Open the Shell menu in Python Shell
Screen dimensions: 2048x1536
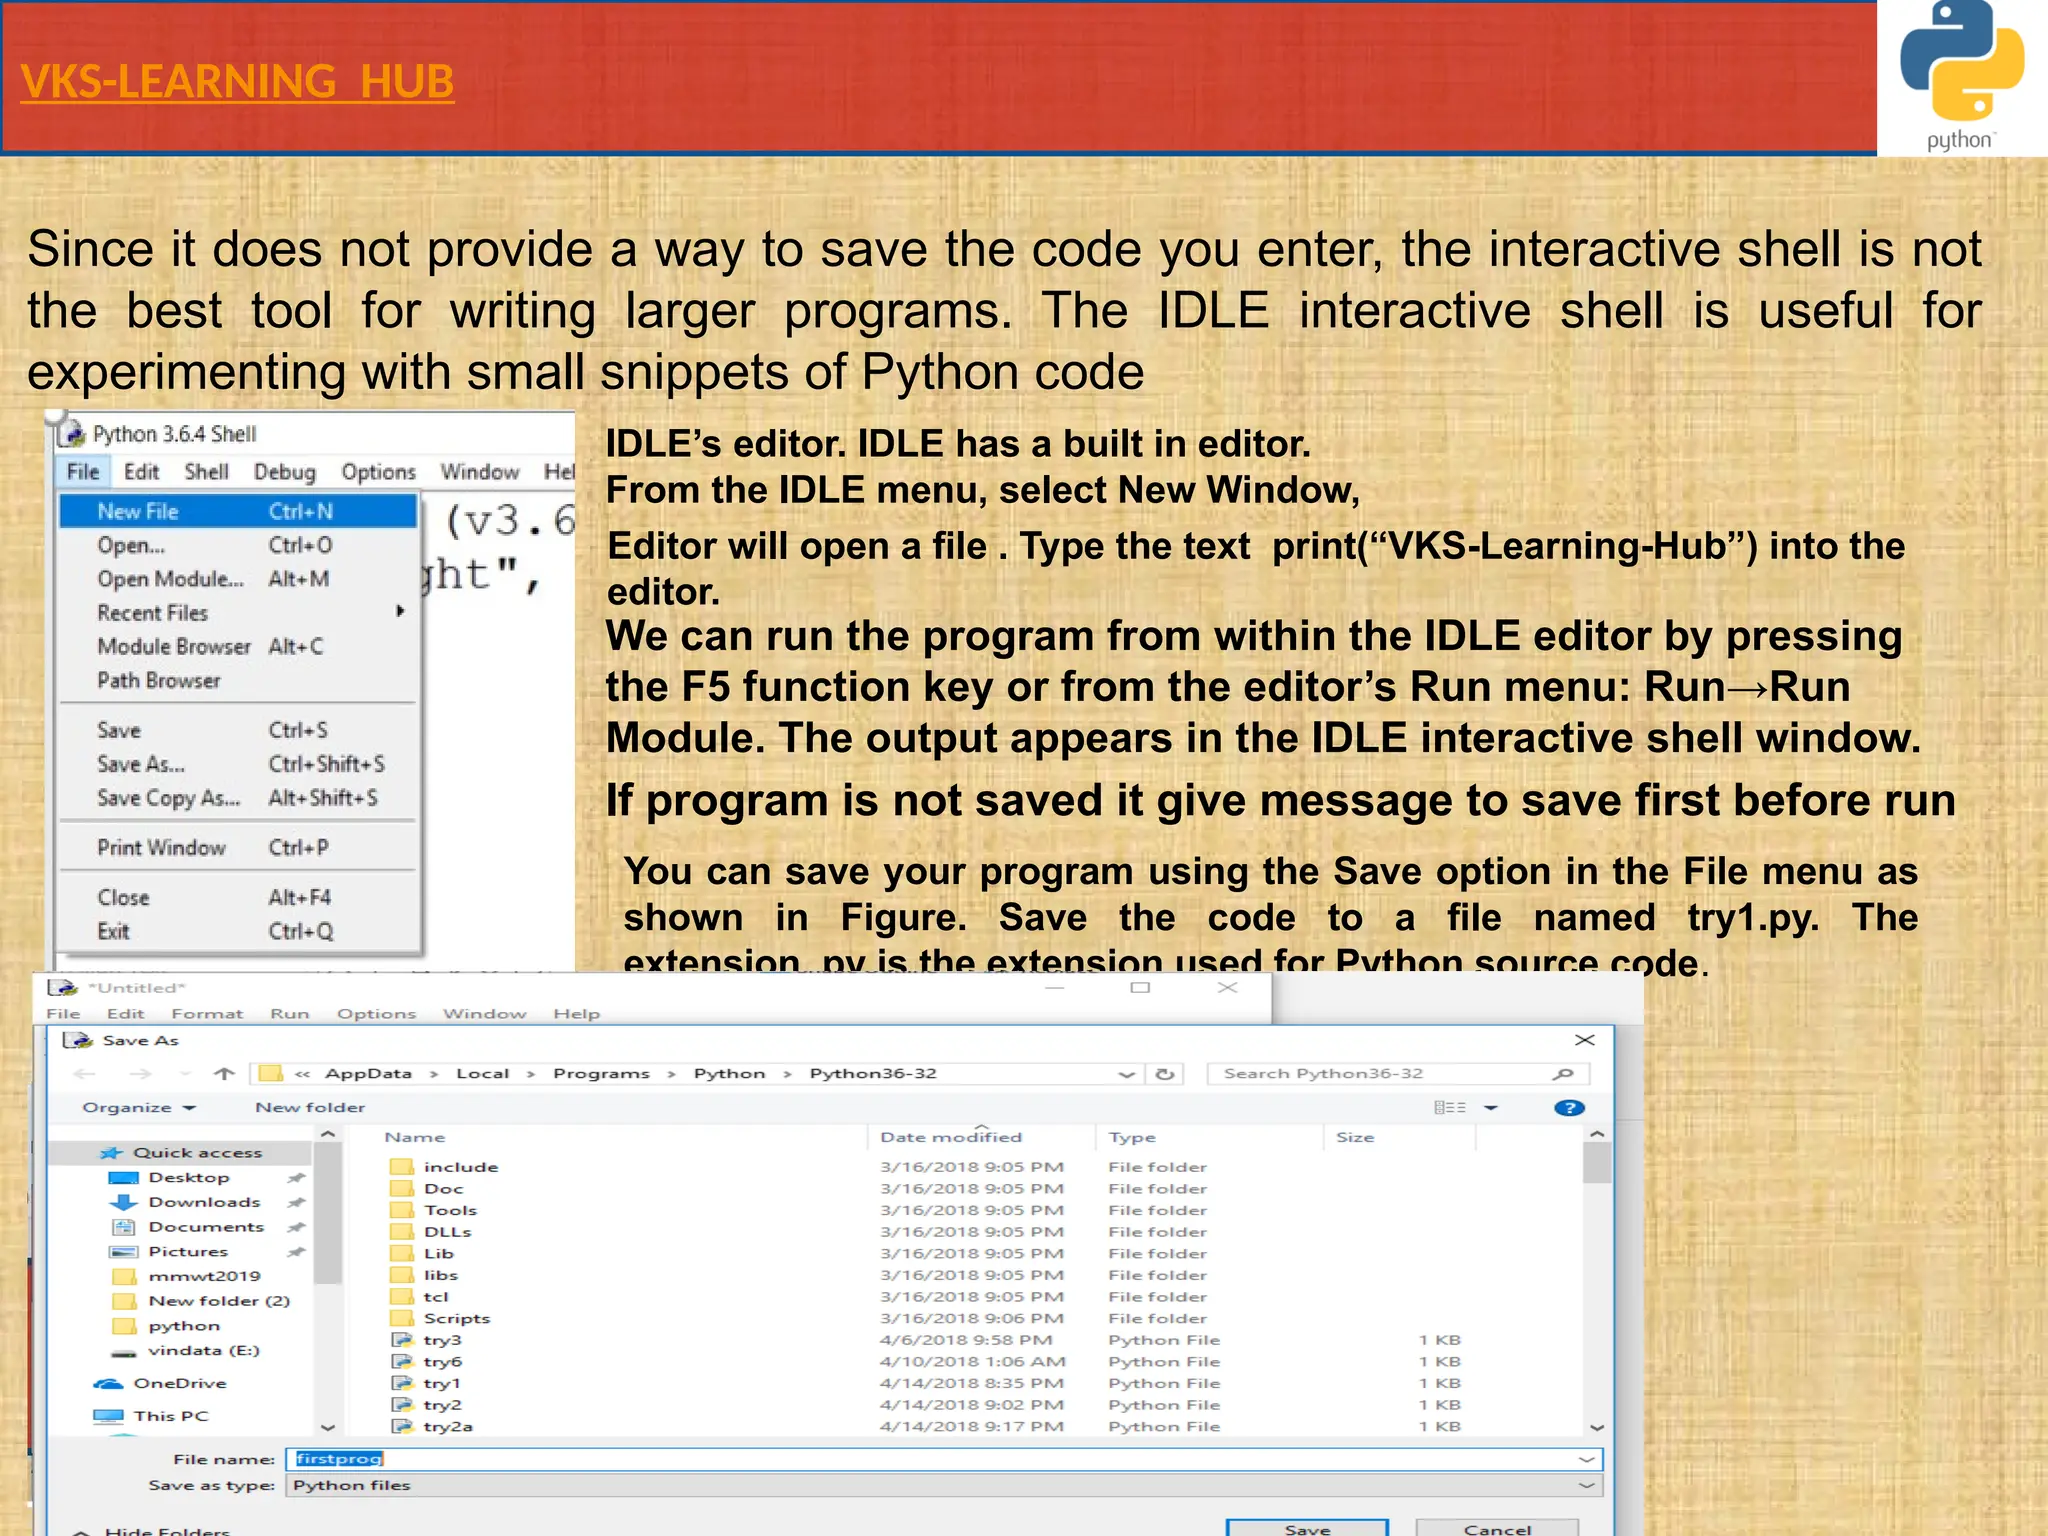[x=206, y=472]
